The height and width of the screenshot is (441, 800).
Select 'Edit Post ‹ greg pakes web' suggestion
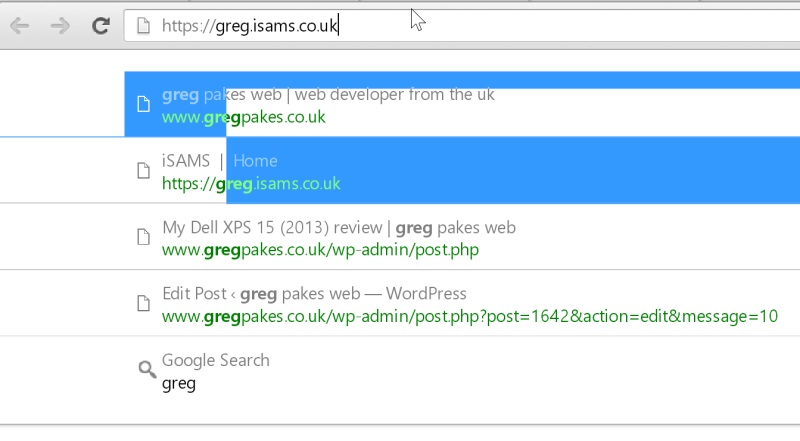click(314, 294)
